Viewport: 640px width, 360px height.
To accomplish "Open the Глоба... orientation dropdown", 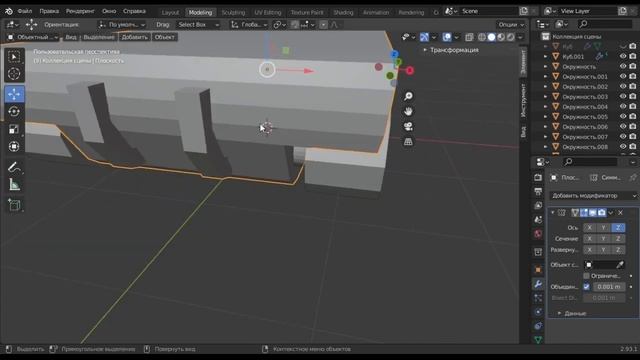I will click(249, 24).
